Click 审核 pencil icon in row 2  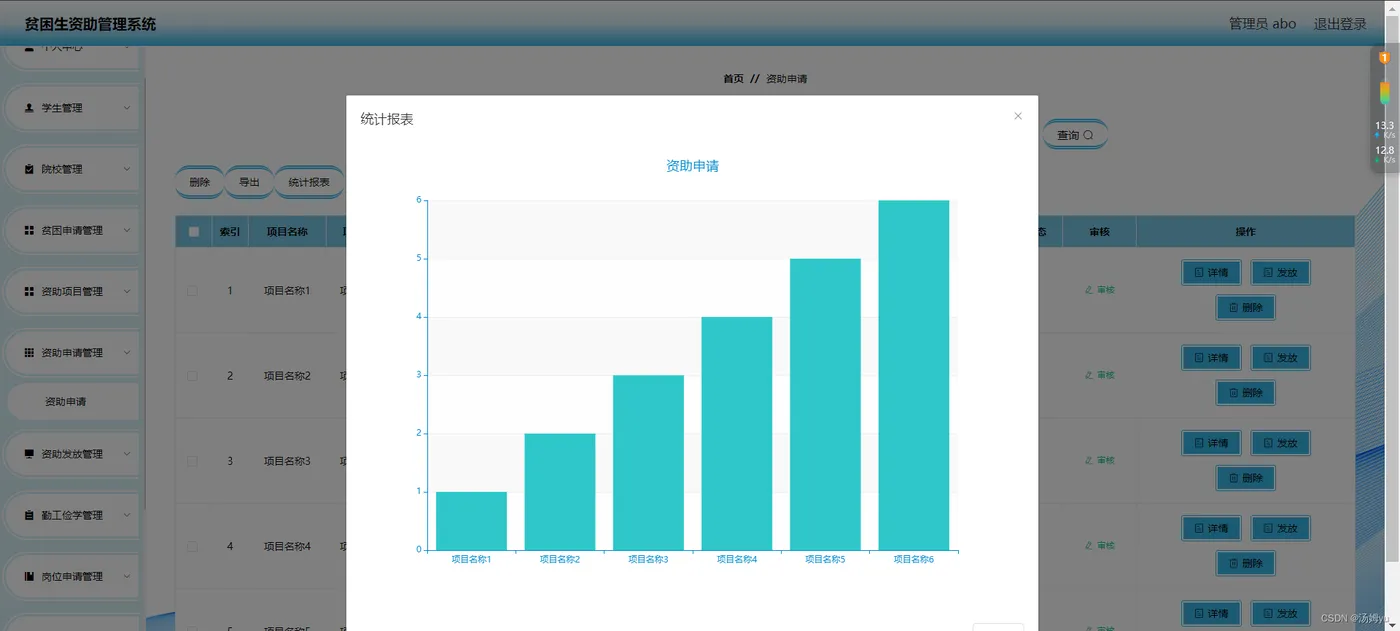1089,375
